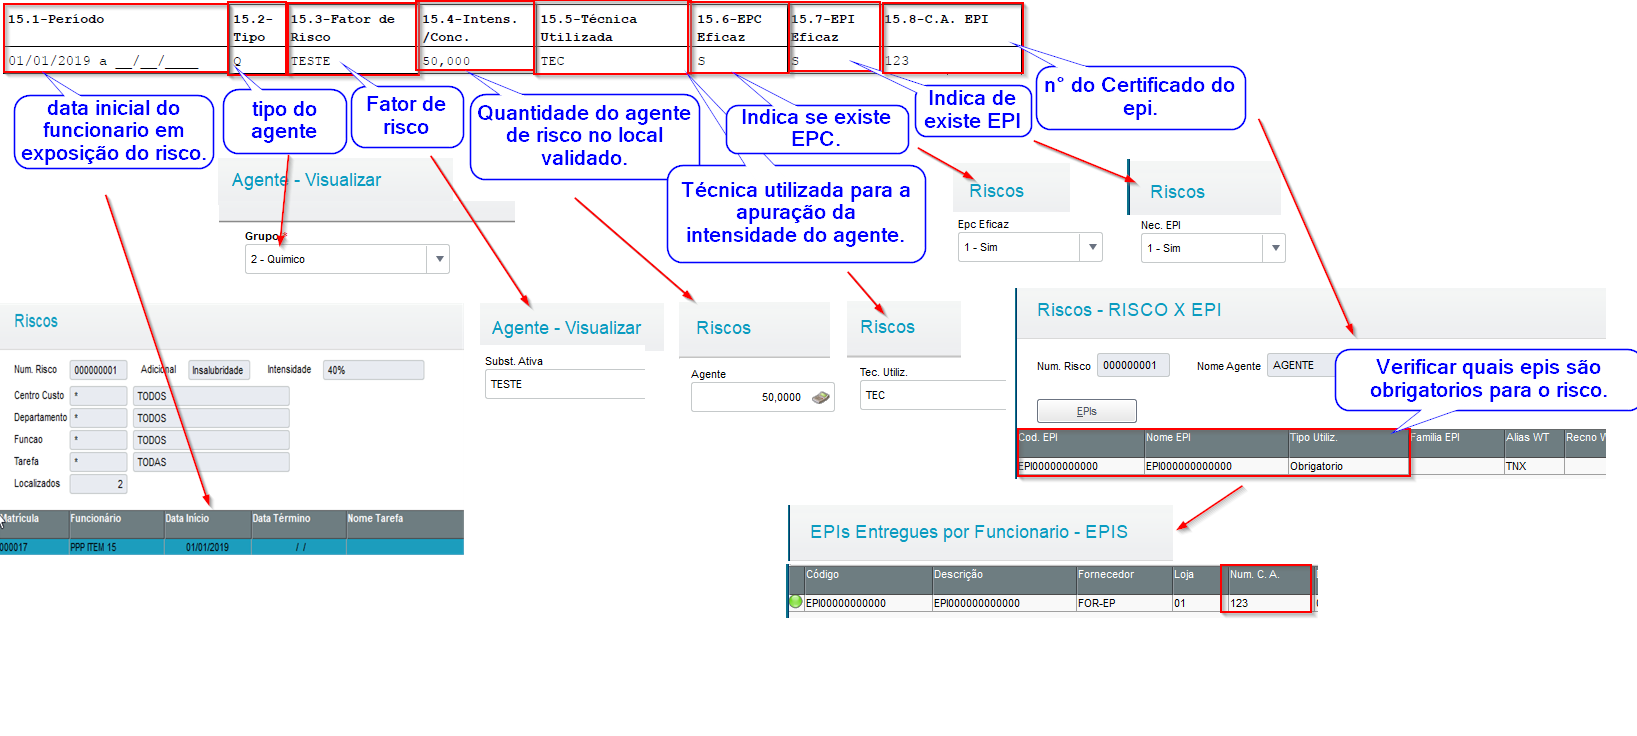Click the FOR-EP supplier cell
Screen dimensions: 1637x736
pyautogui.click(x=1123, y=603)
